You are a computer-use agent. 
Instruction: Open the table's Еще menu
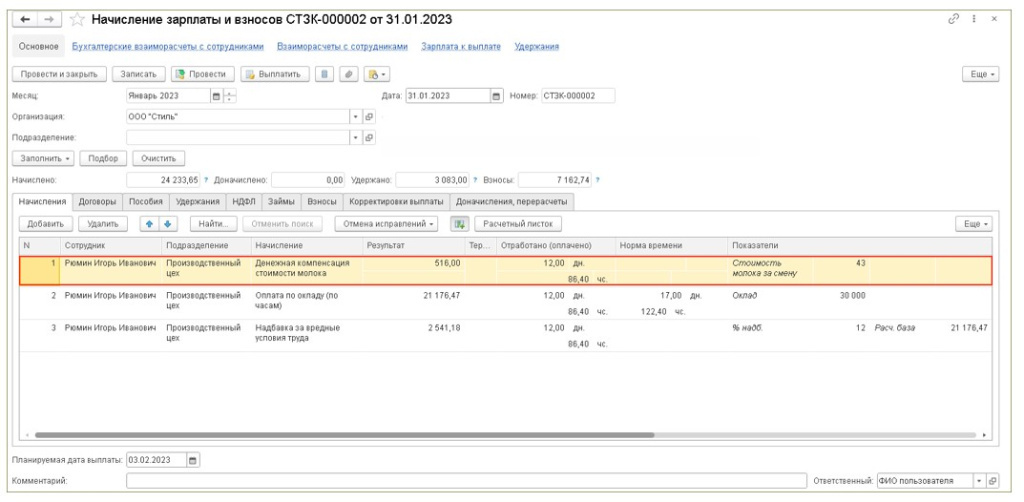point(974,224)
